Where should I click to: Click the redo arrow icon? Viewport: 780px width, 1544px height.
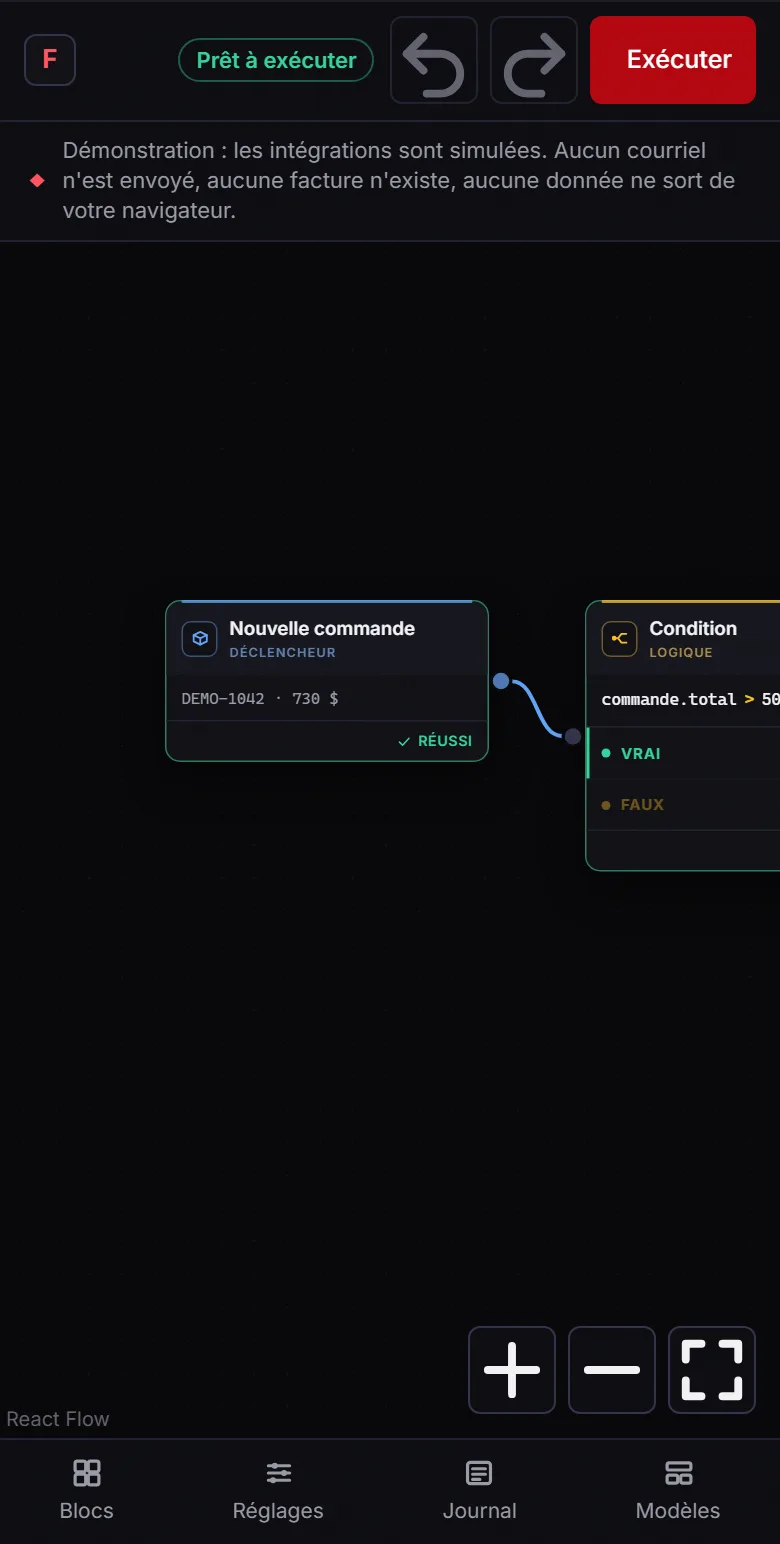(534, 60)
